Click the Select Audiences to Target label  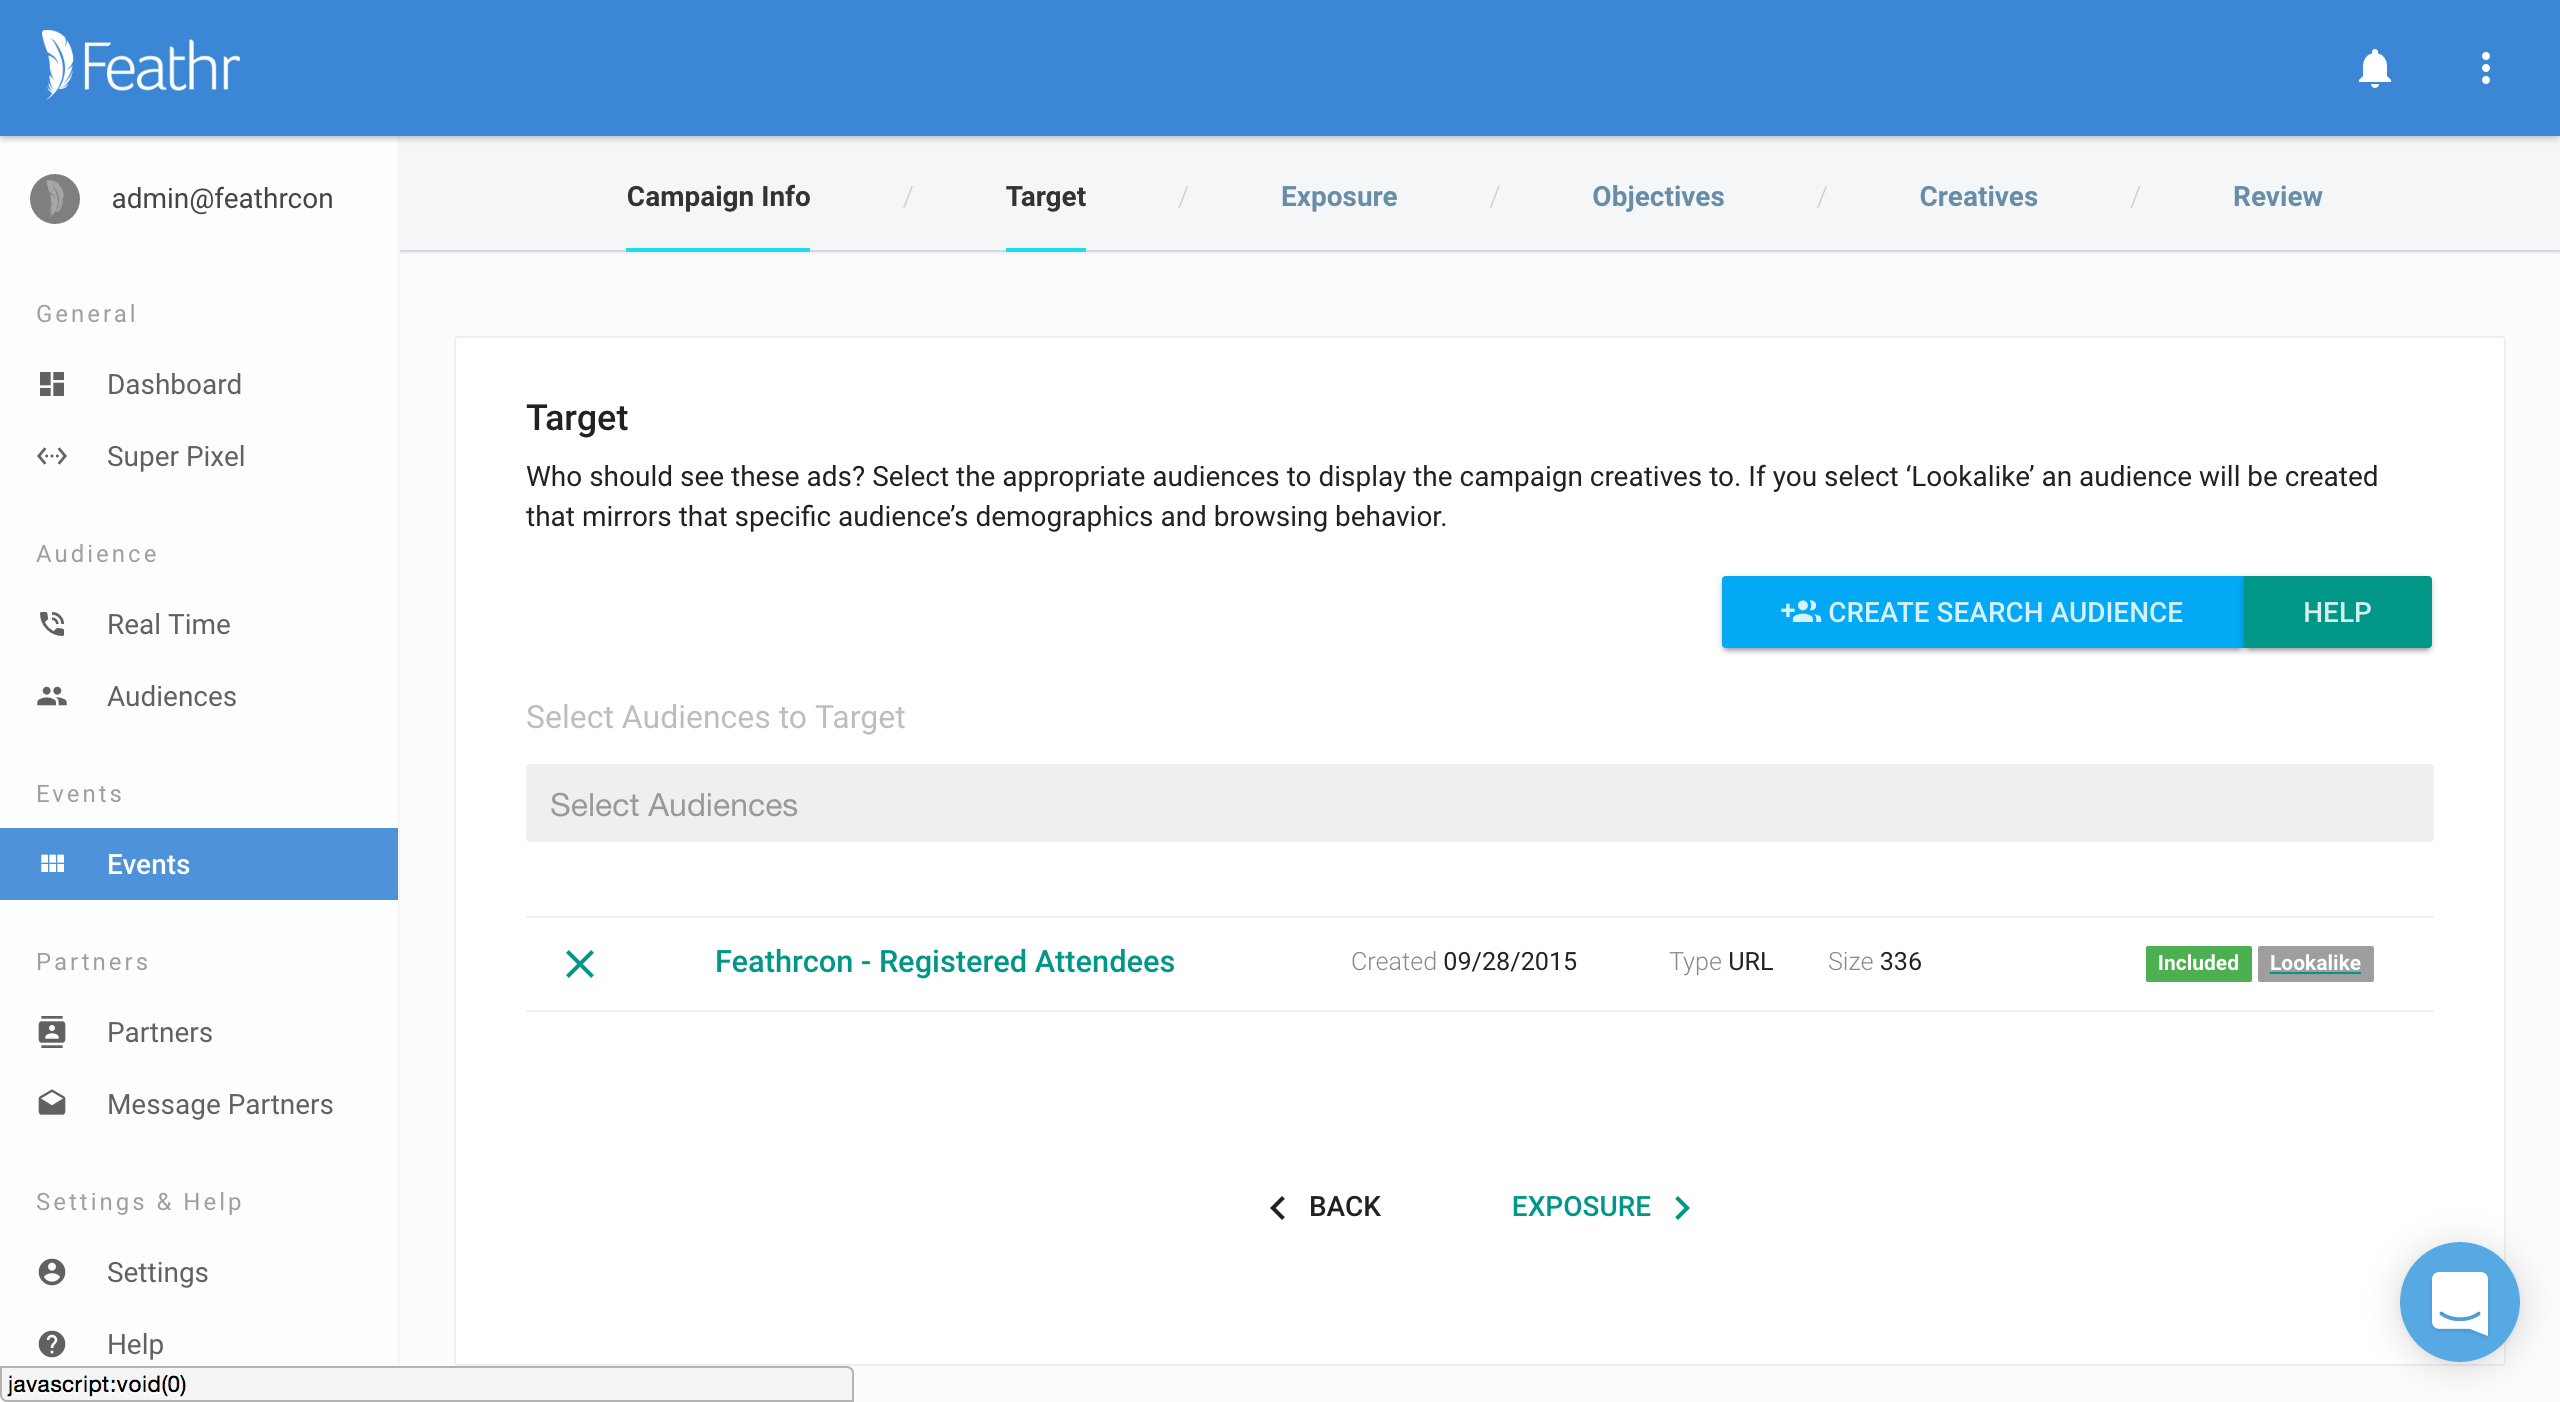[x=715, y=717]
